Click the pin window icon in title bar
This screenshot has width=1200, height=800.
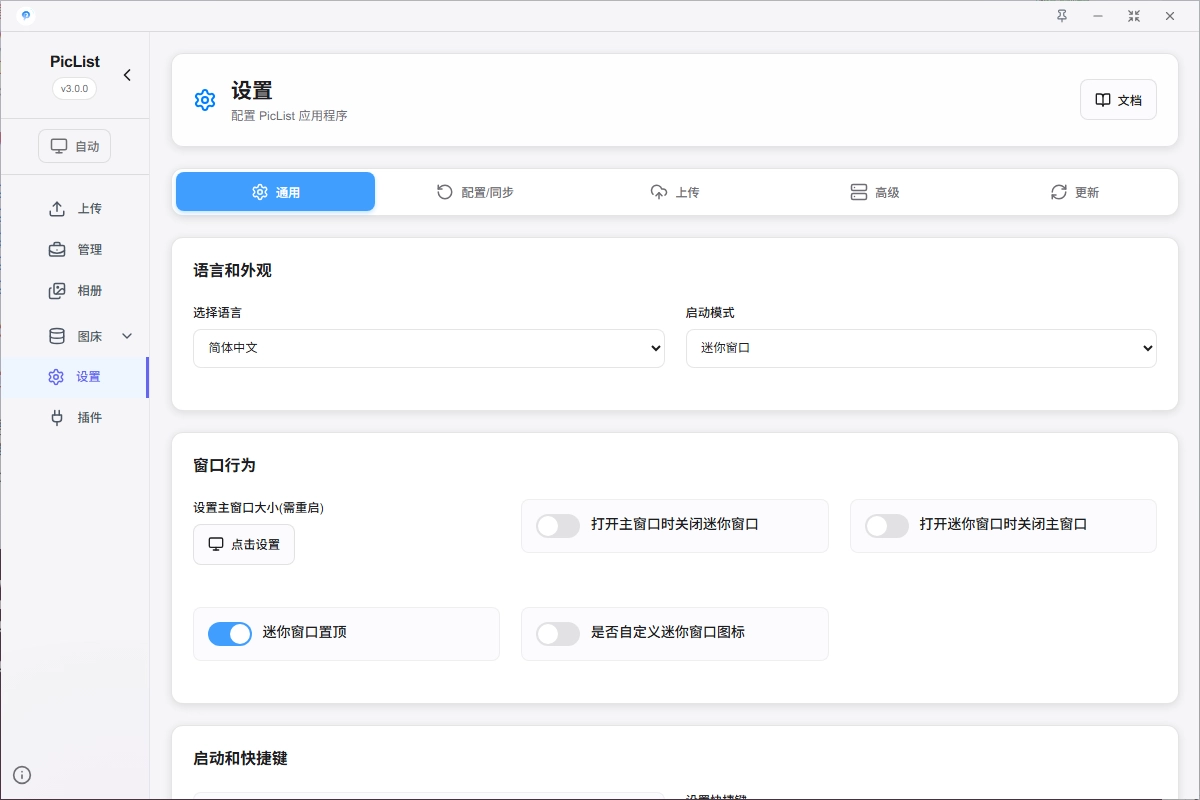[1062, 16]
